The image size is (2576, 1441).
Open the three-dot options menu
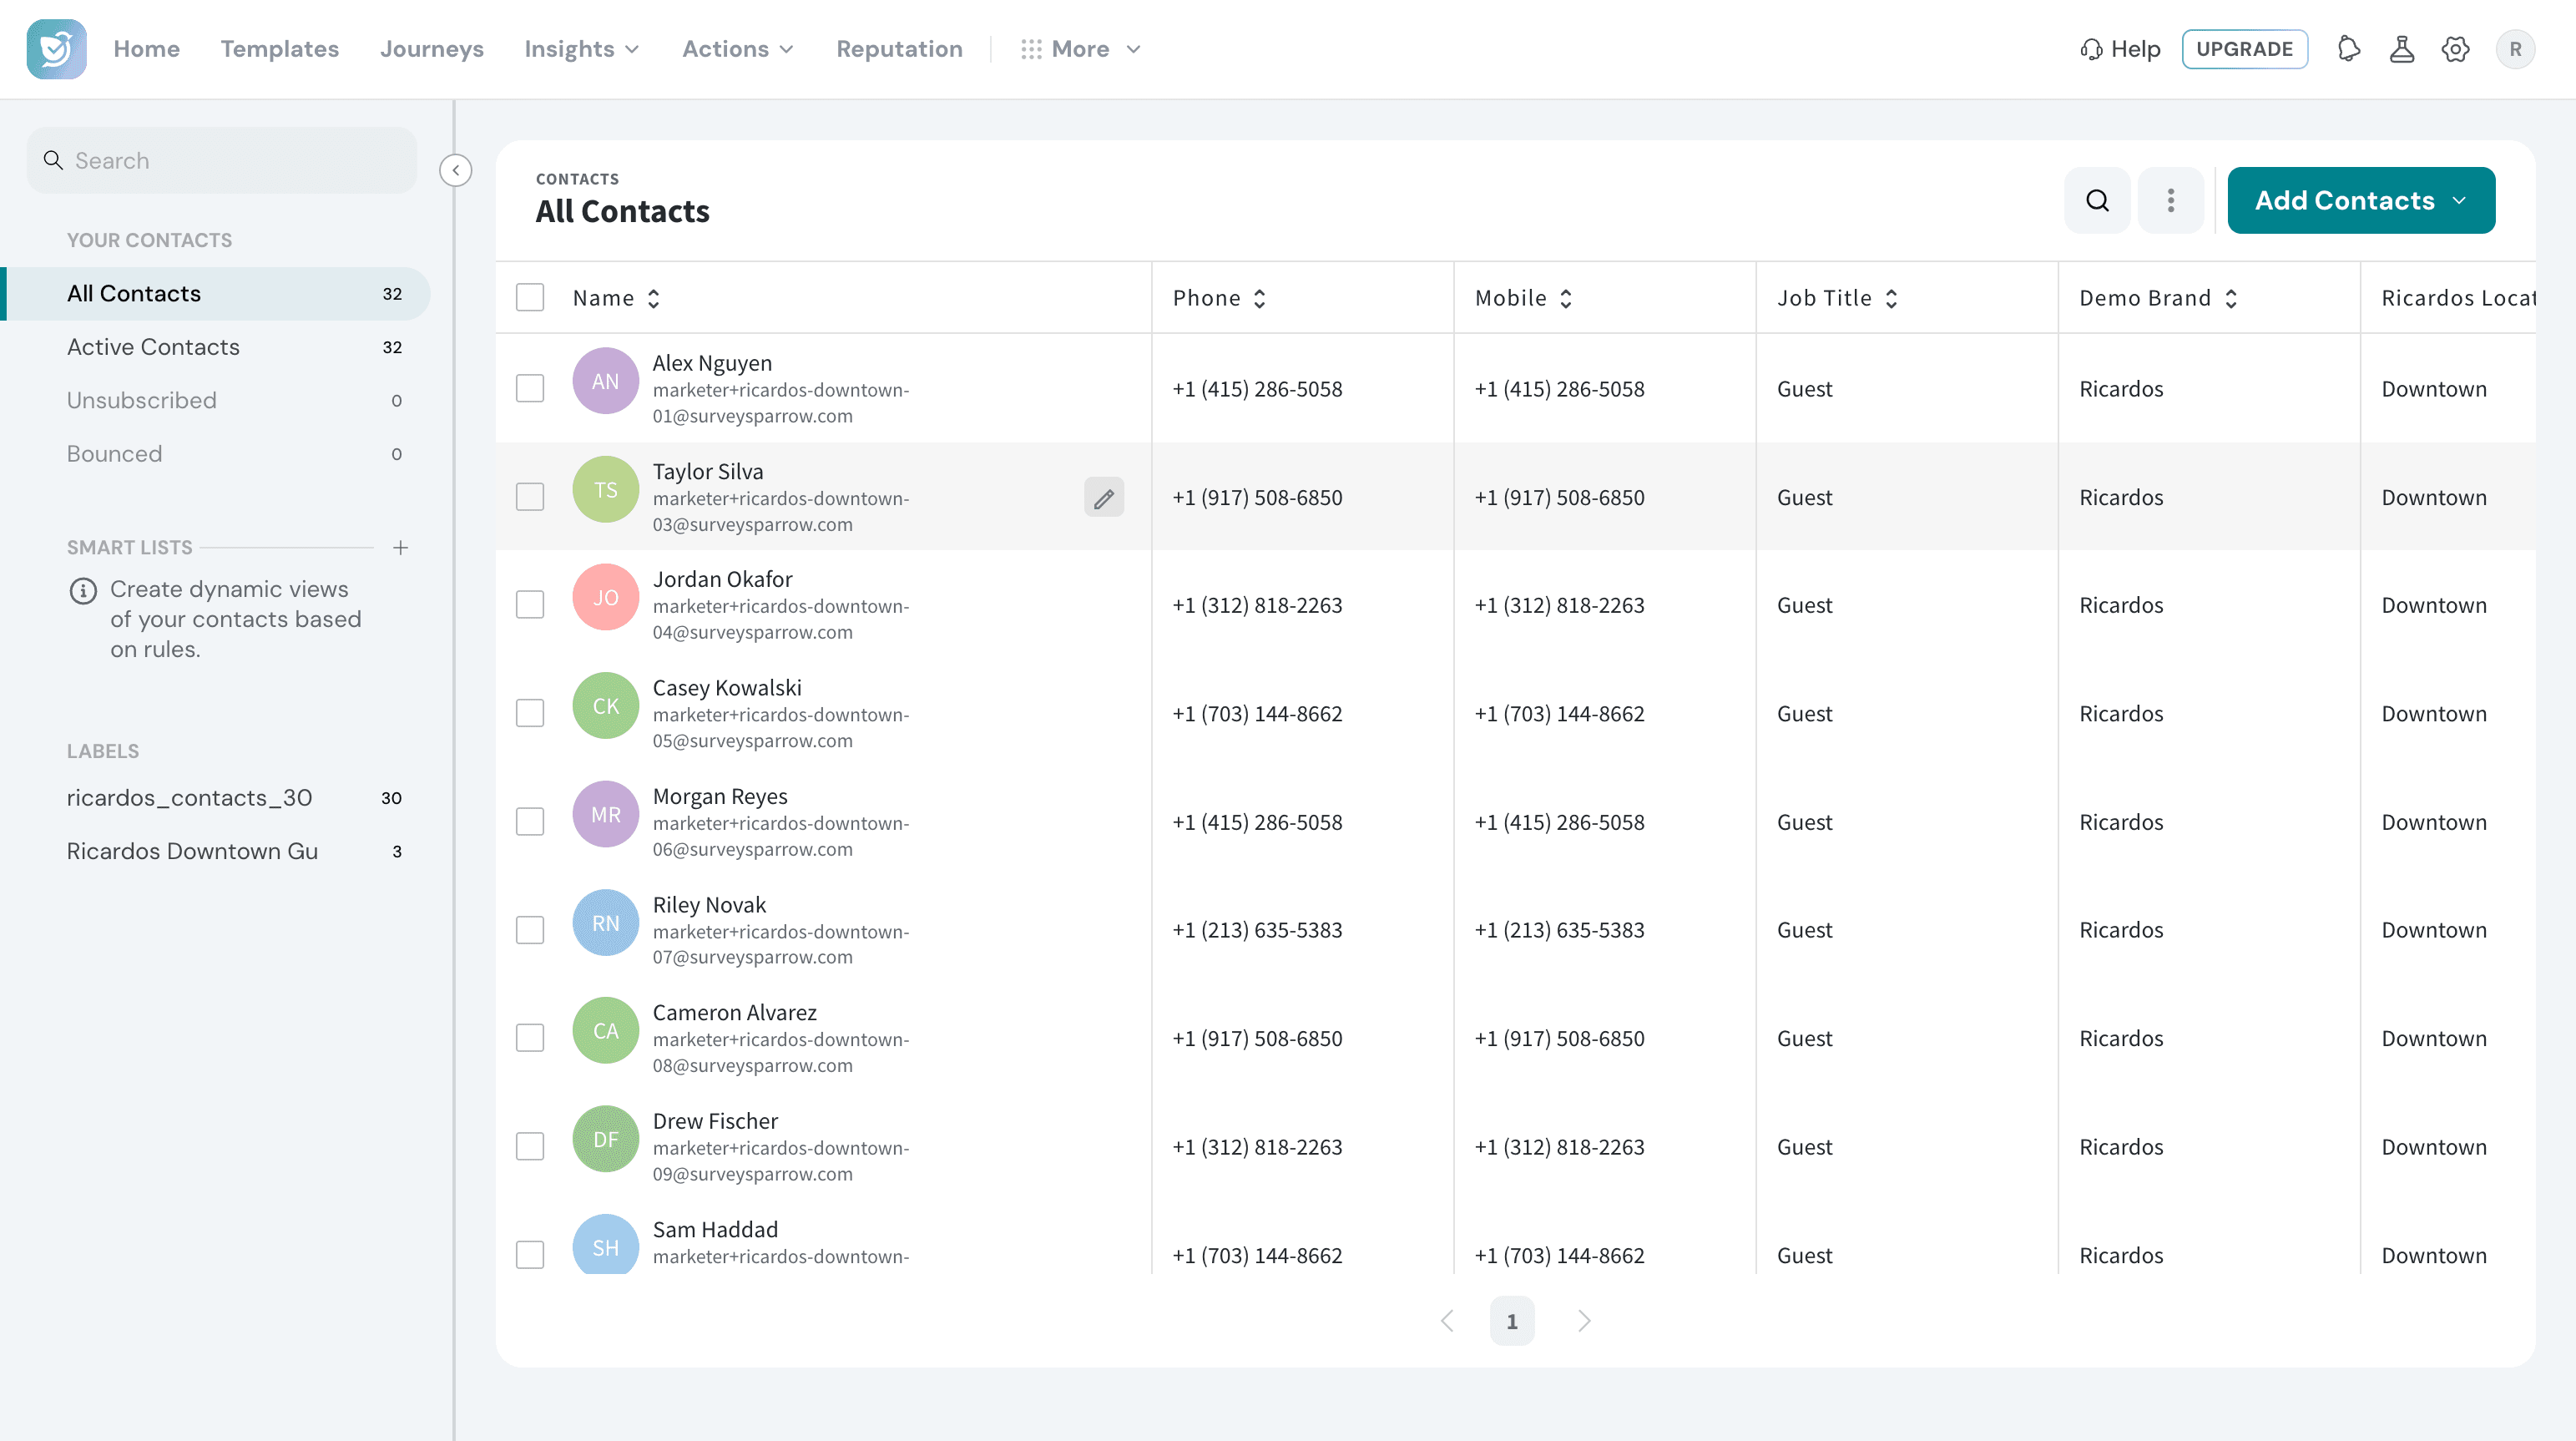[2170, 200]
